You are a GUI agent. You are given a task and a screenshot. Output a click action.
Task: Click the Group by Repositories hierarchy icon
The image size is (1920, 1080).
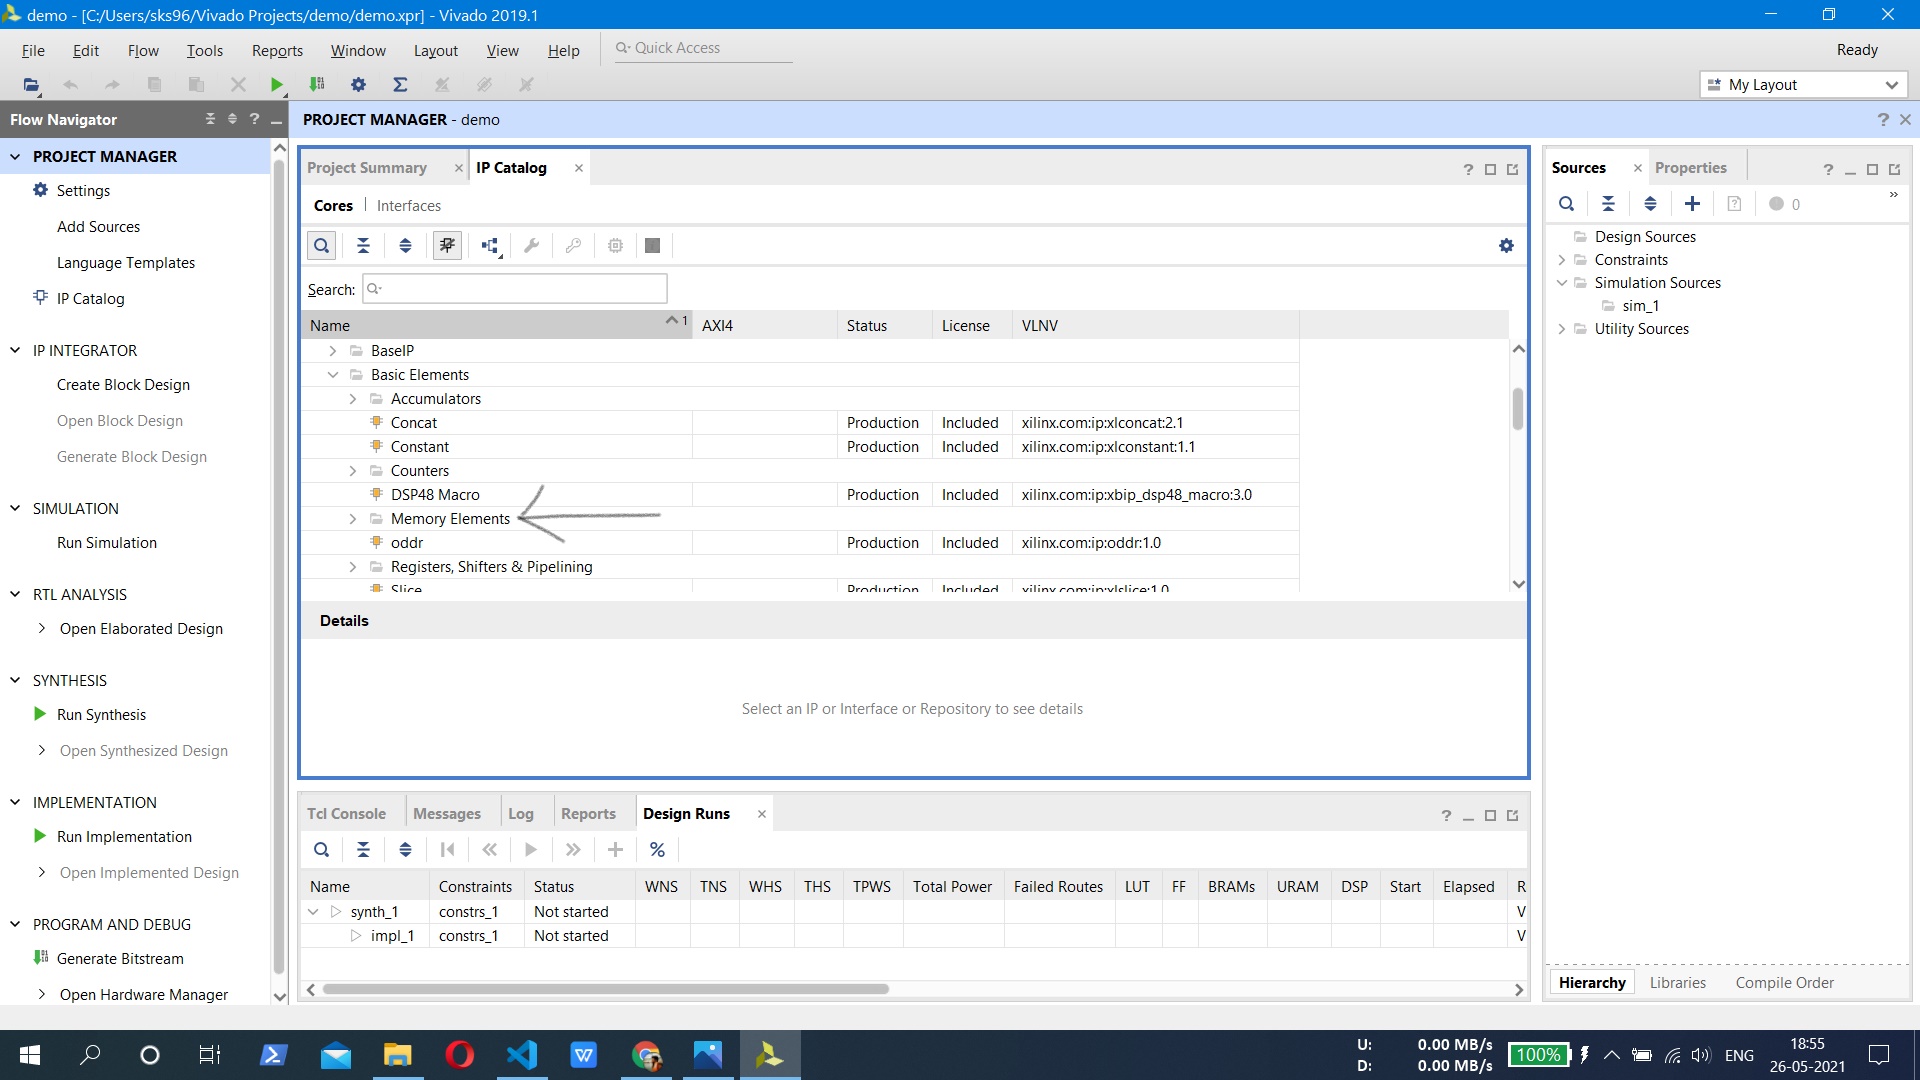[490, 245]
